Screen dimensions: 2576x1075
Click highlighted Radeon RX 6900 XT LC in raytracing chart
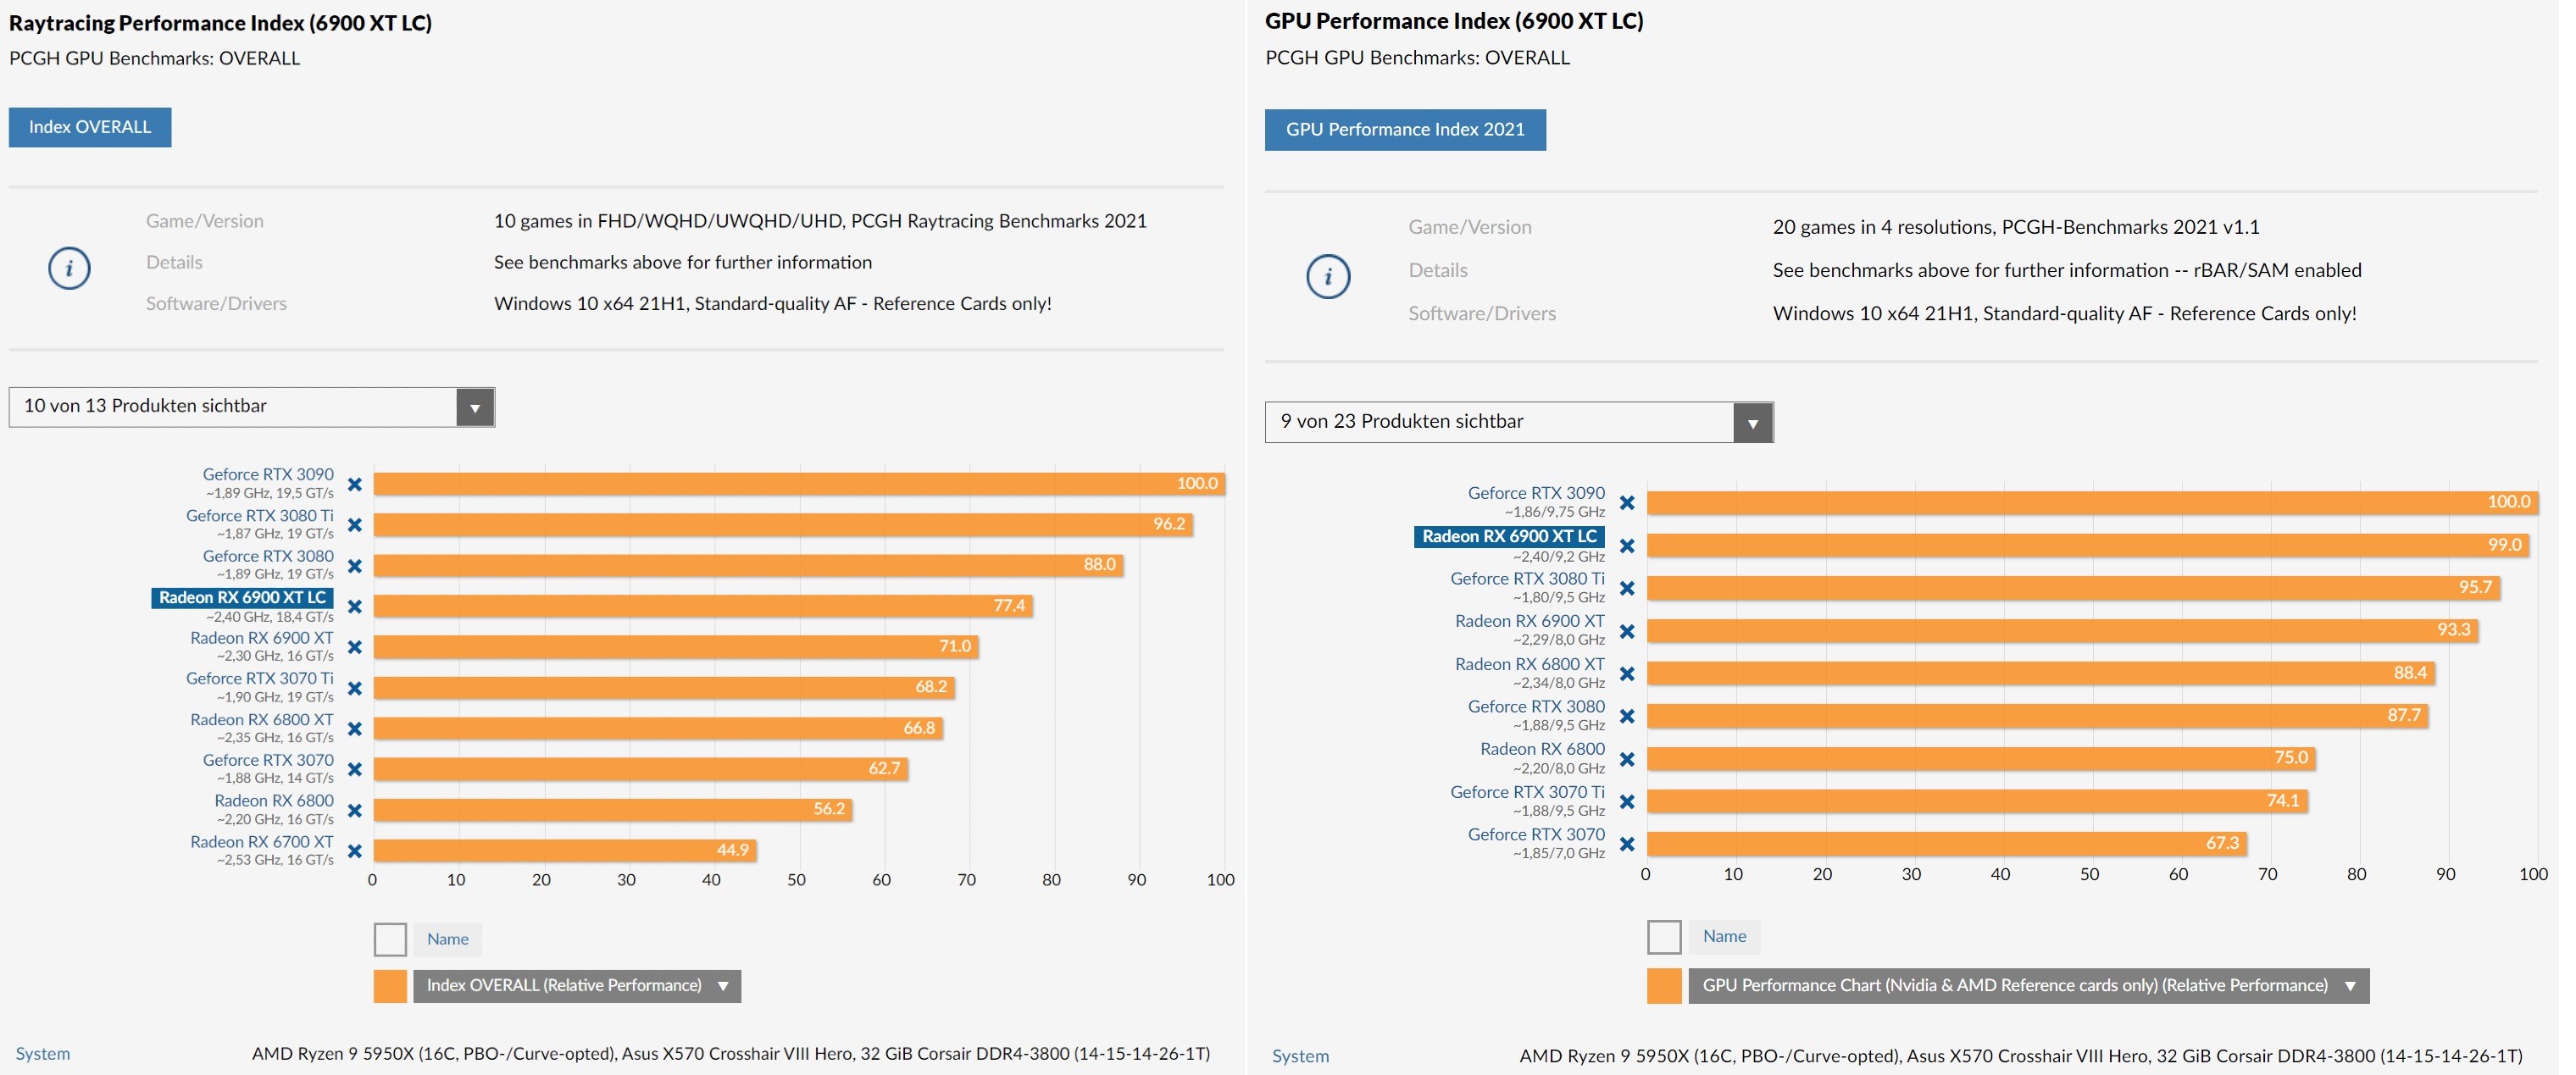coord(243,598)
